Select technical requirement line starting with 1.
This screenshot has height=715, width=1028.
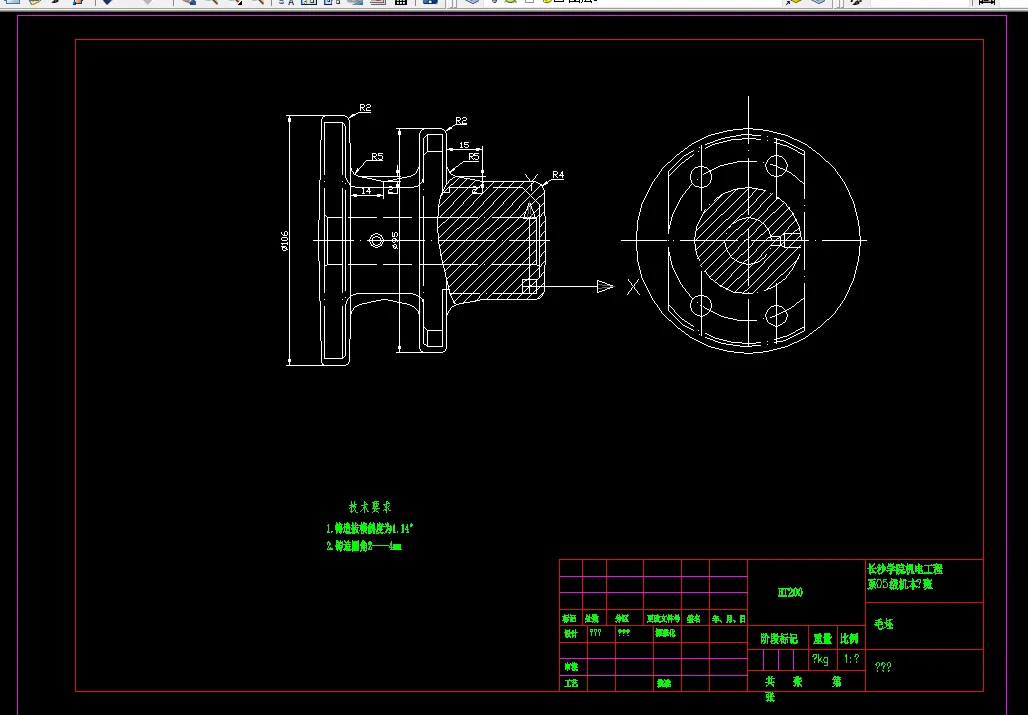point(369,528)
